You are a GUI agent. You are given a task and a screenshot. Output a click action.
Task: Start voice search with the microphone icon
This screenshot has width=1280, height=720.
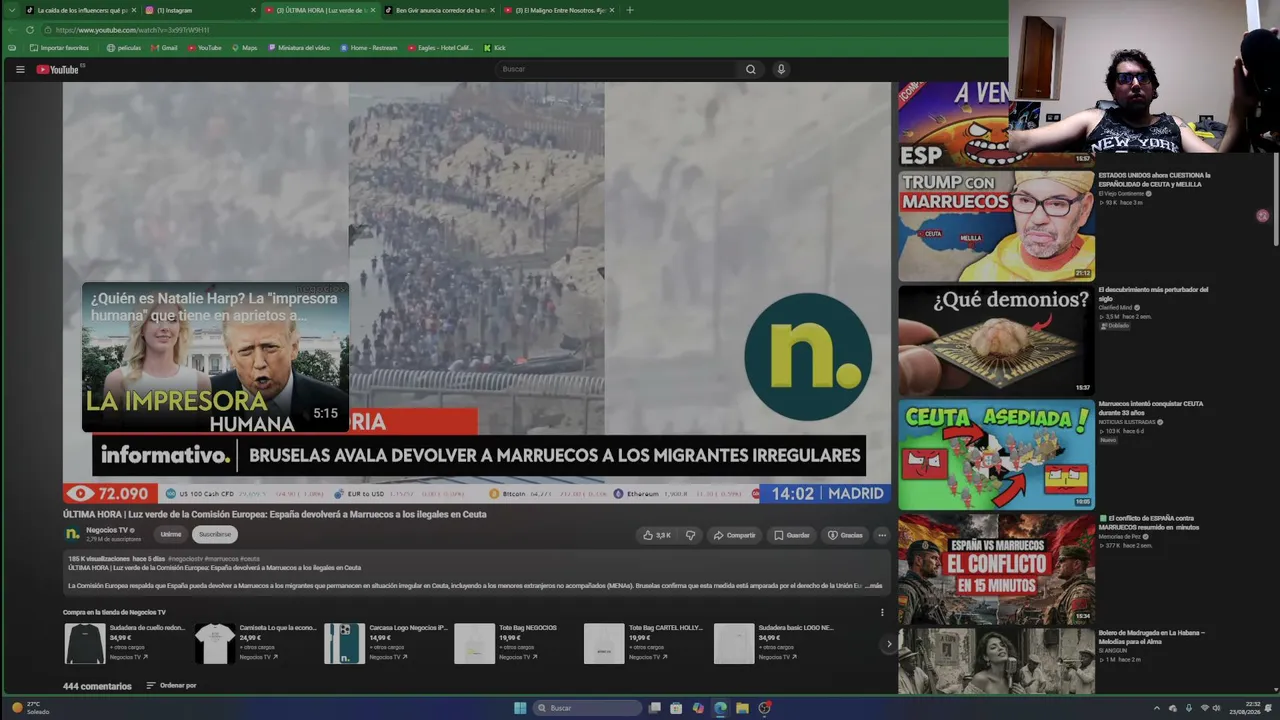click(x=781, y=69)
